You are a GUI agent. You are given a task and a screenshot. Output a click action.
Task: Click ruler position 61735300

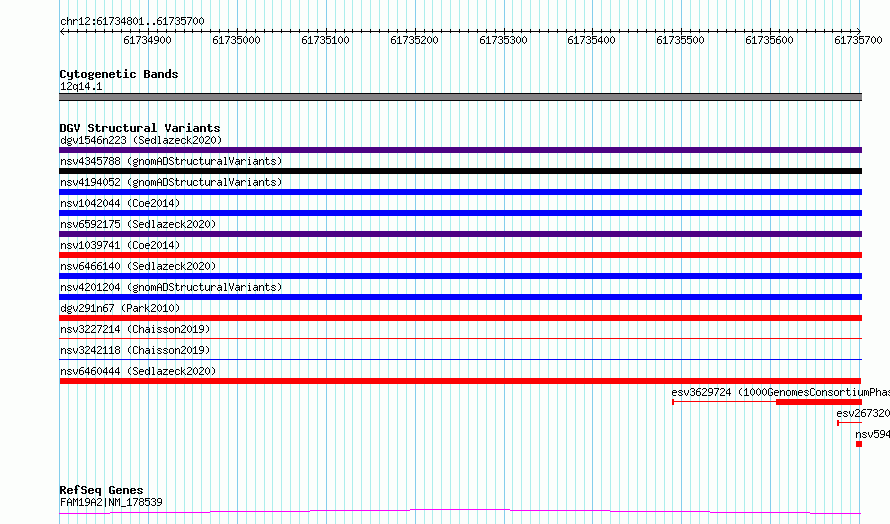[x=503, y=40]
